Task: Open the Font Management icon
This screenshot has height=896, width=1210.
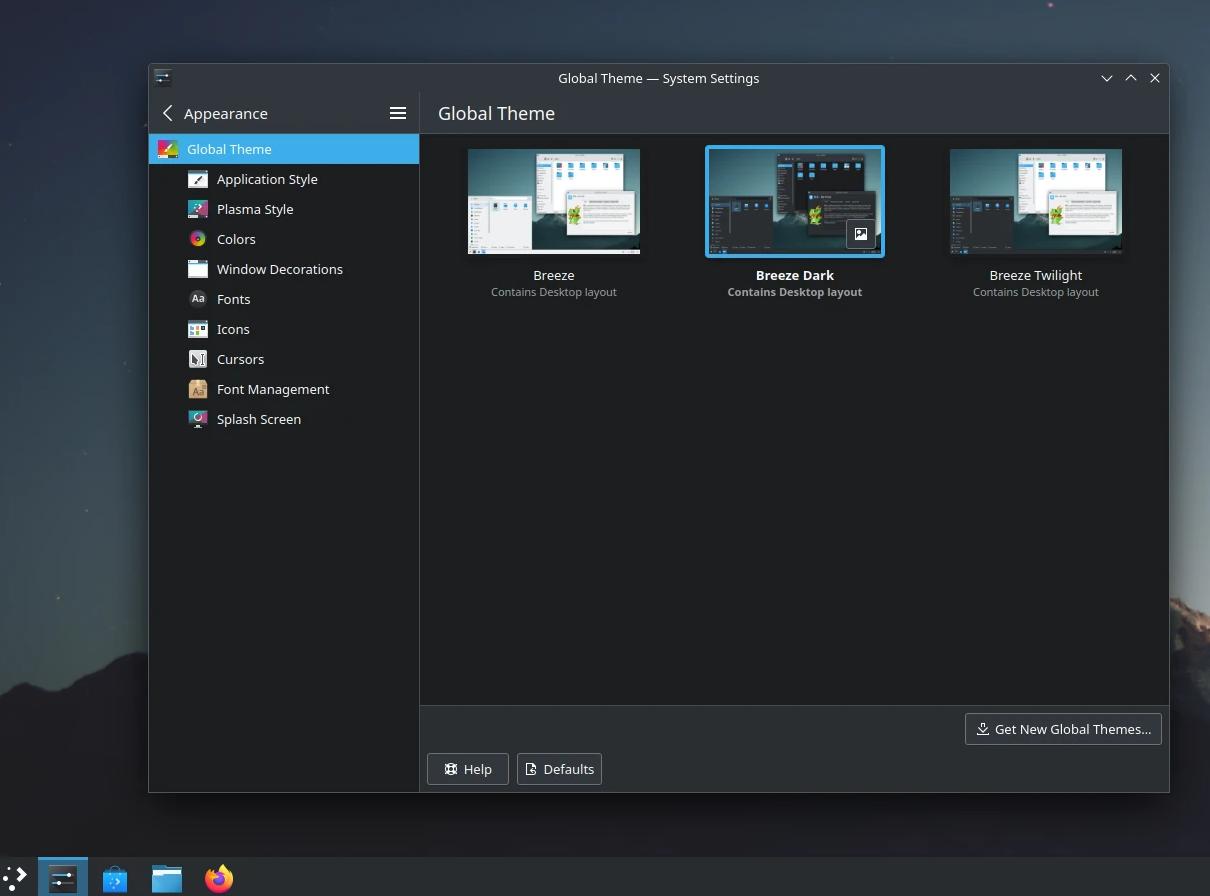Action: (198, 389)
